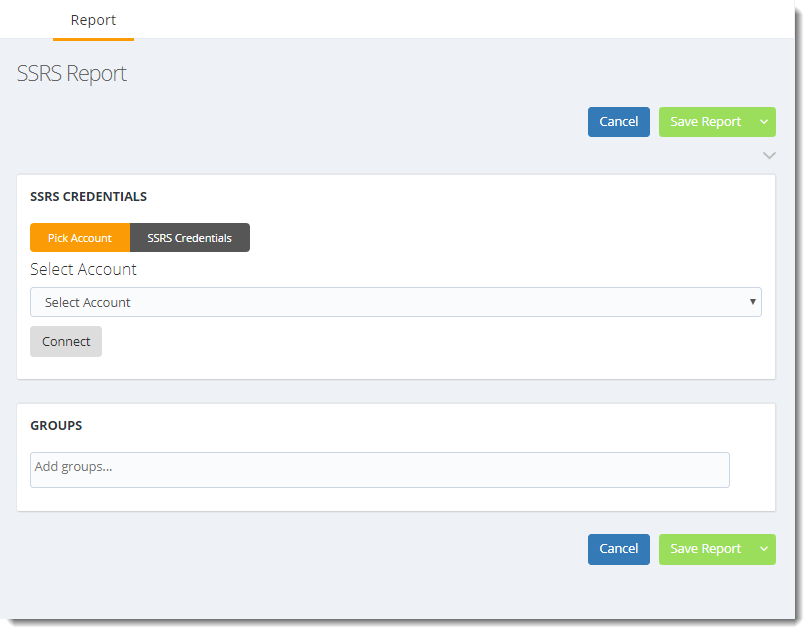Click the top Cancel button

618,122
